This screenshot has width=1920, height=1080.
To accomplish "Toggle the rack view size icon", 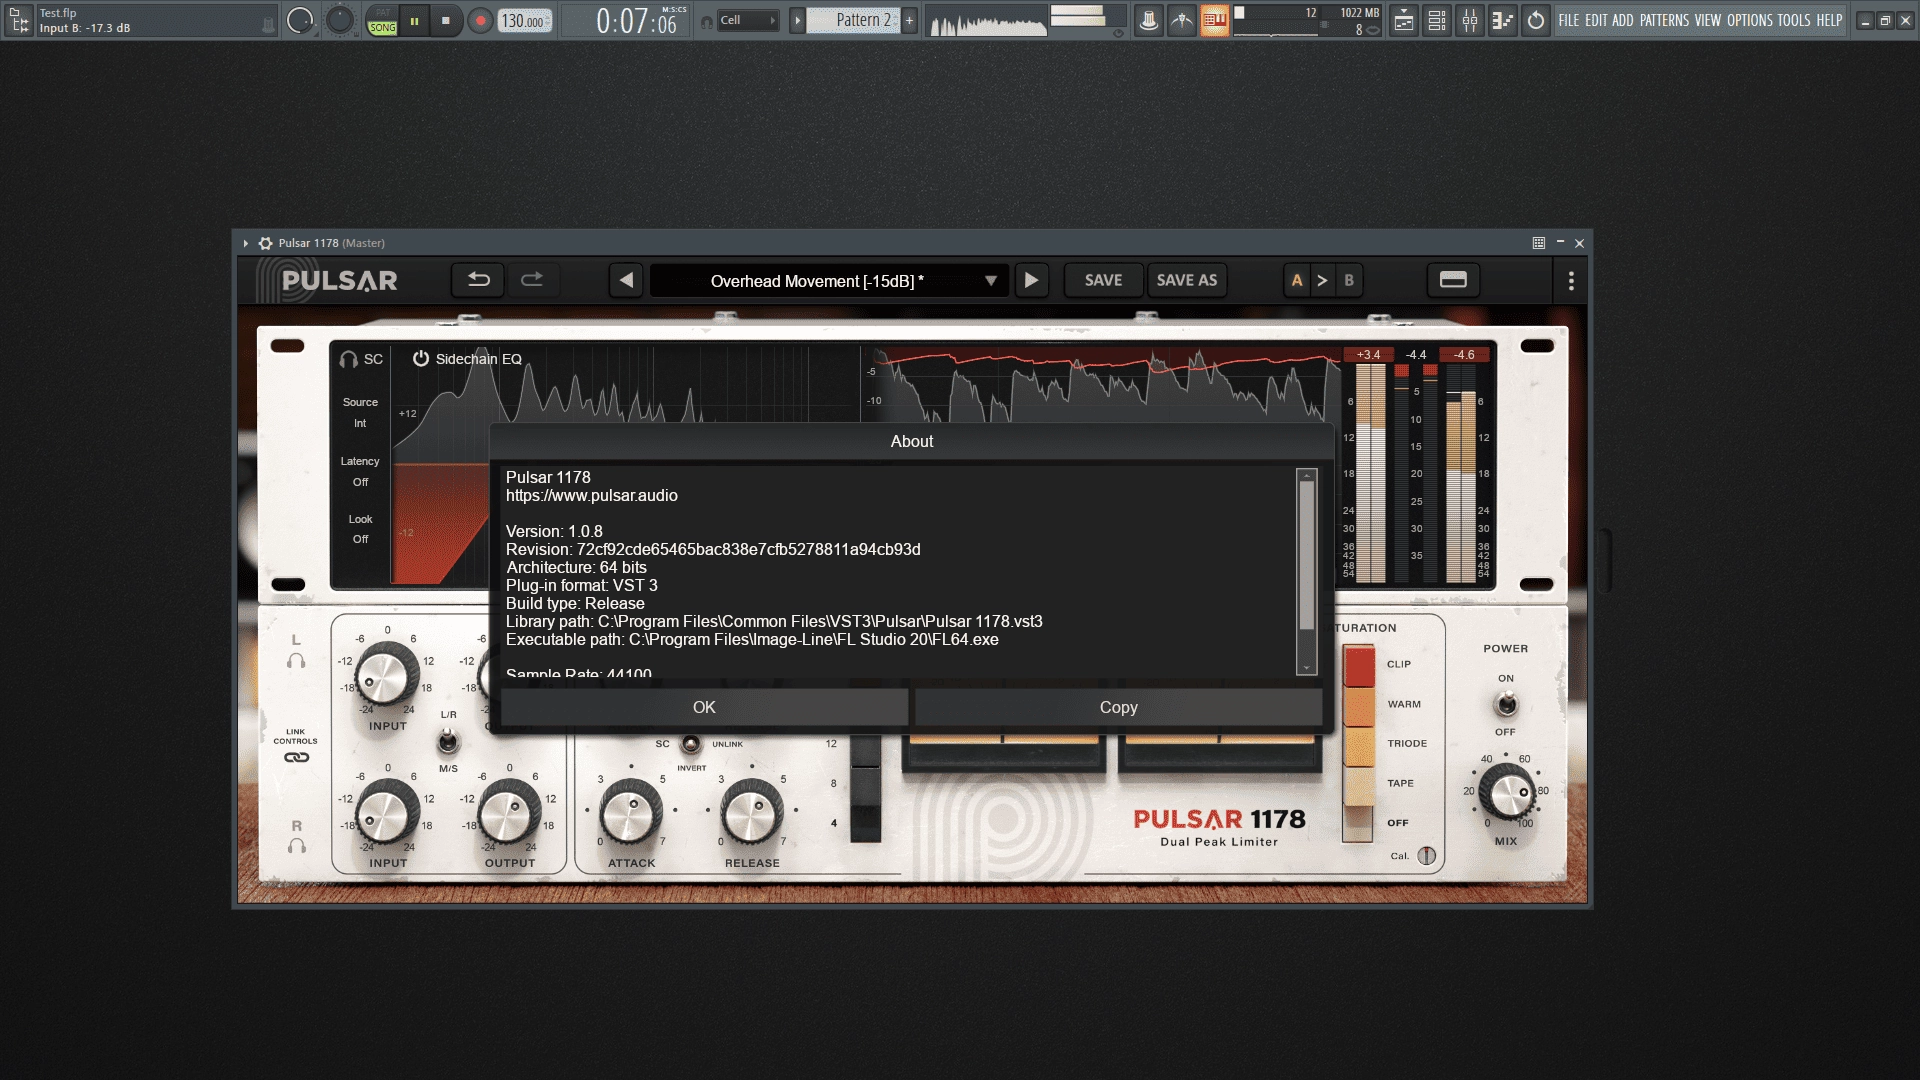I will tap(1453, 280).
